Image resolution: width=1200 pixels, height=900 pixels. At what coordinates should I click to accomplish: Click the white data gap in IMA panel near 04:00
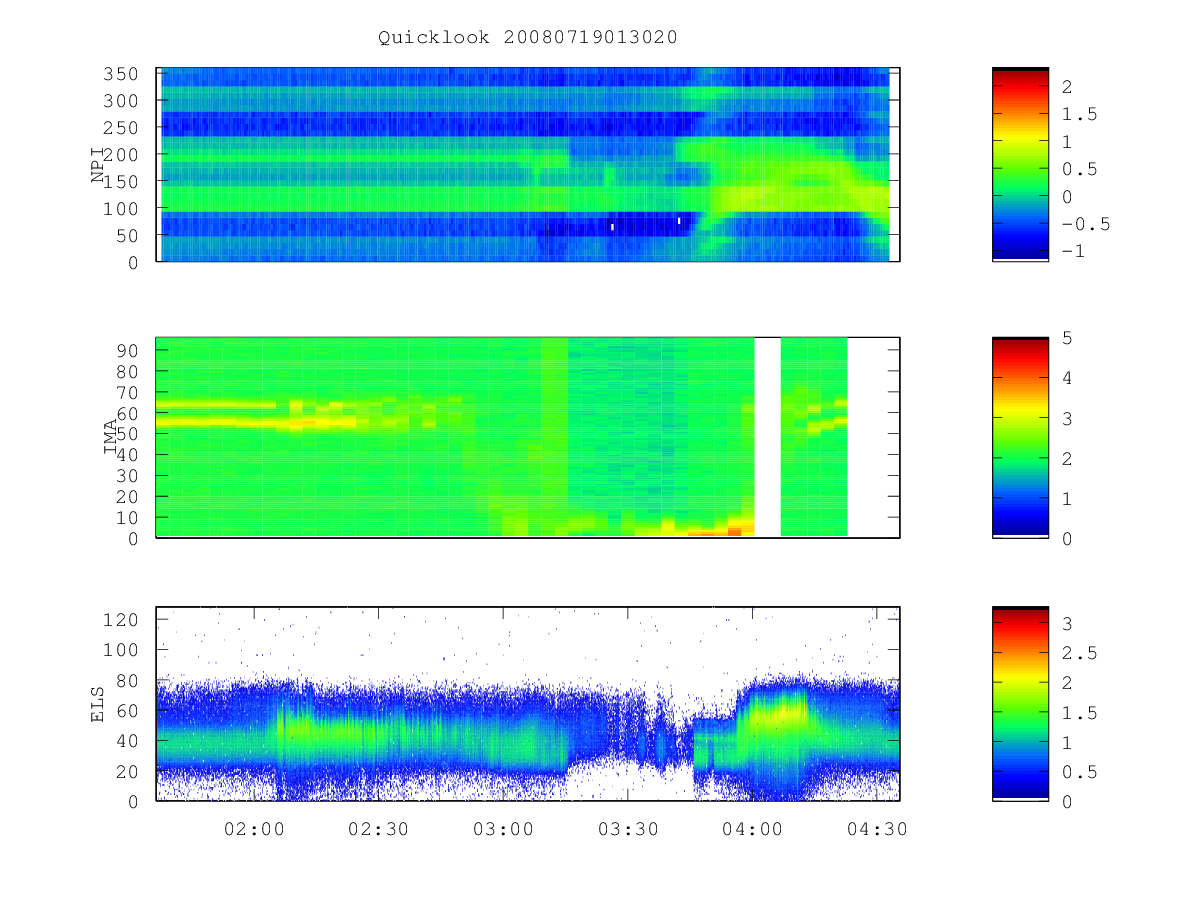coord(767,437)
